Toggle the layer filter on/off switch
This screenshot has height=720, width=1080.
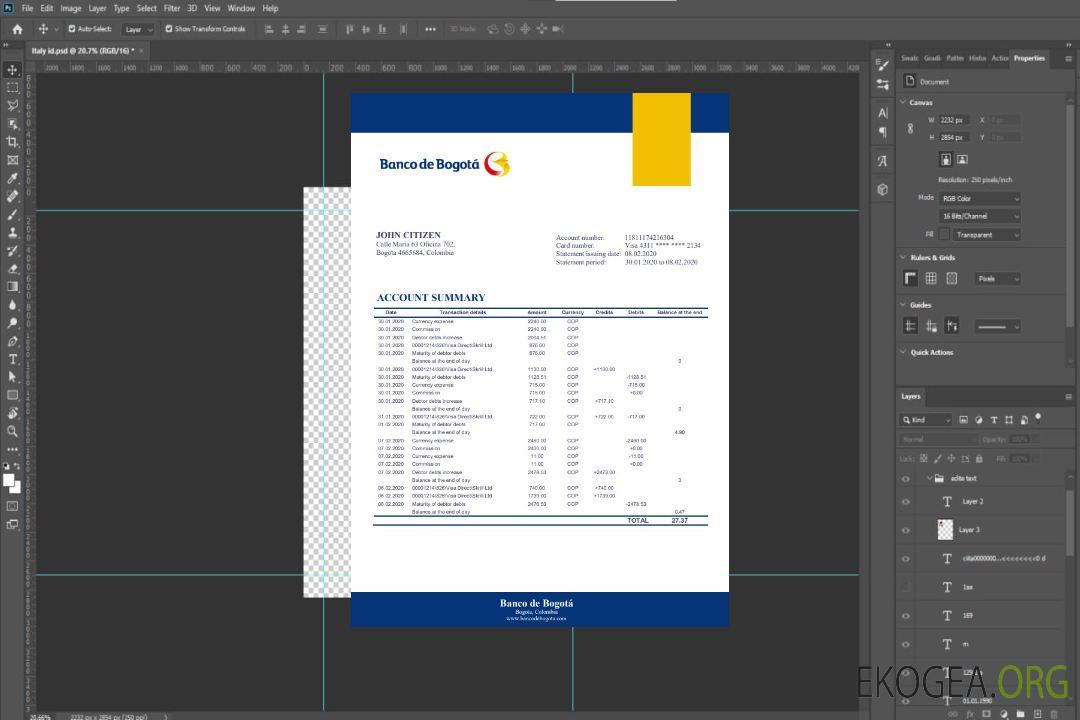[x=1038, y=418]
